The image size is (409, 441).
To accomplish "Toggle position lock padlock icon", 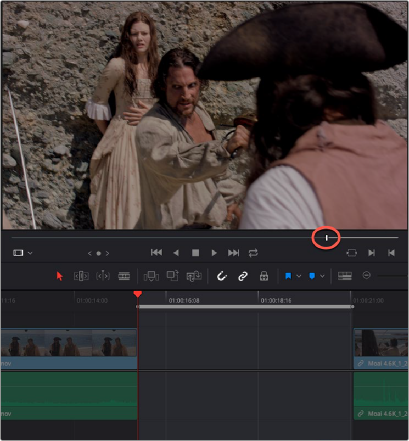I will click(x=264, y=276).
